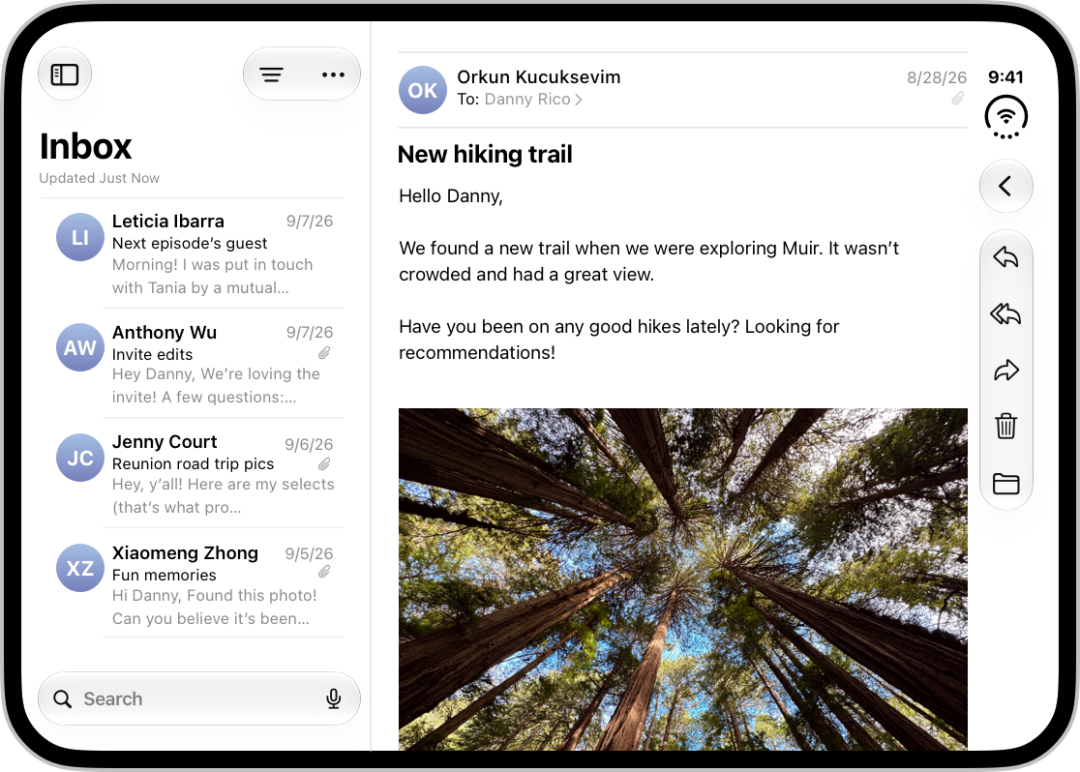Forward the email with the forward icon
1080x772 pixels.
pos(1006,371)
